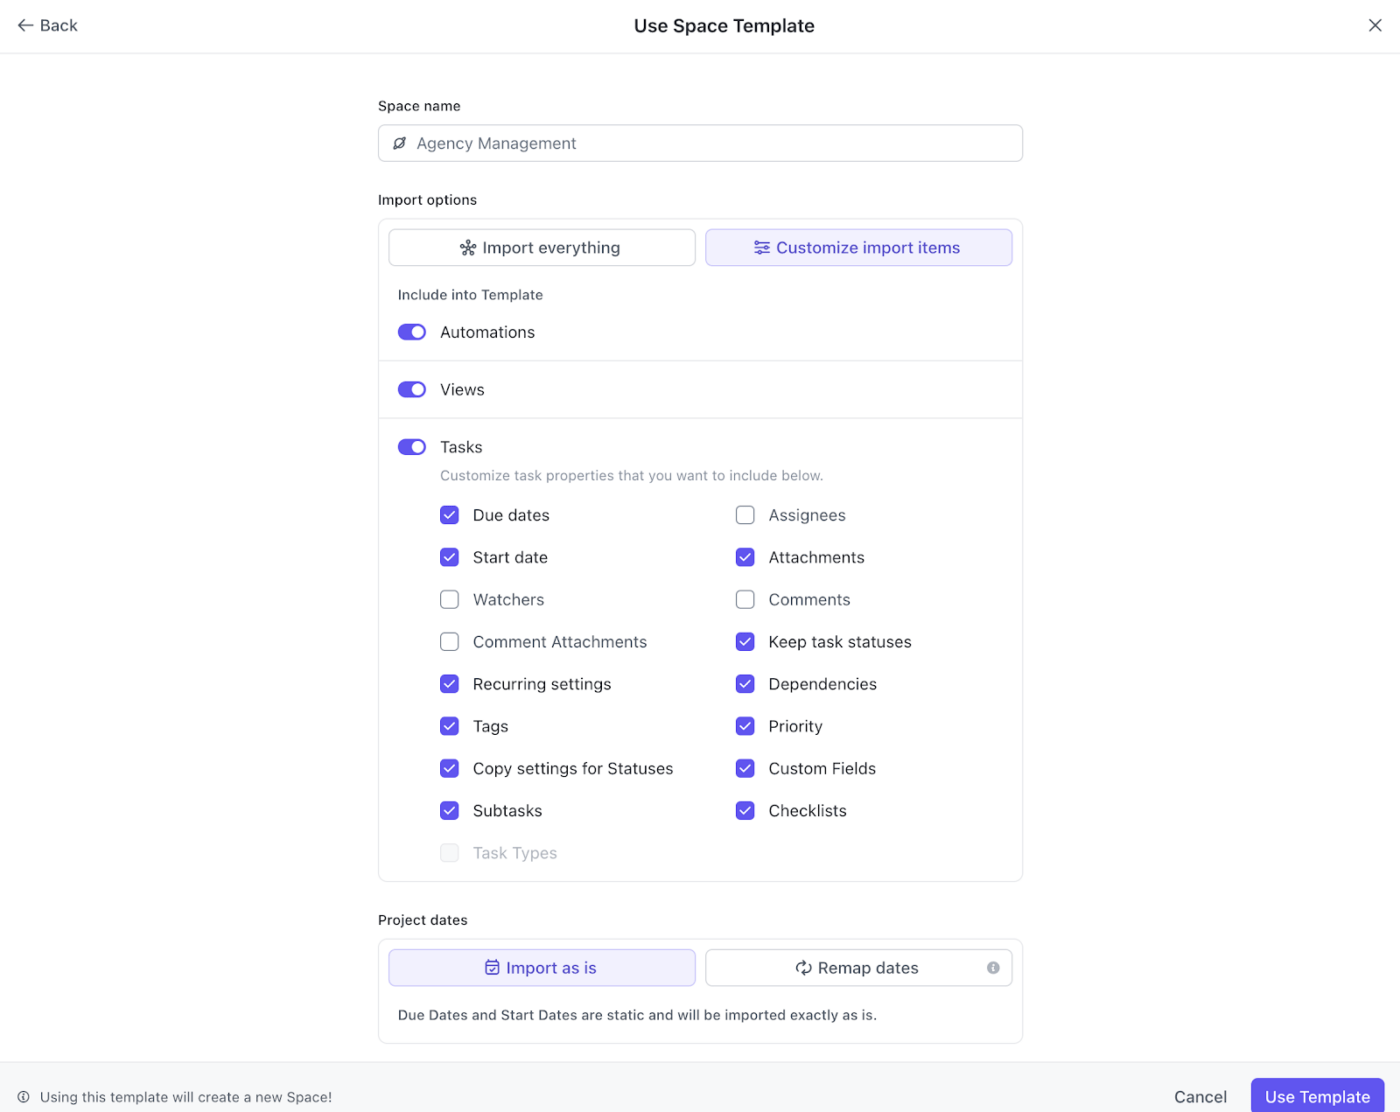
Task: Click the back arrow icon
Action: 27,25
